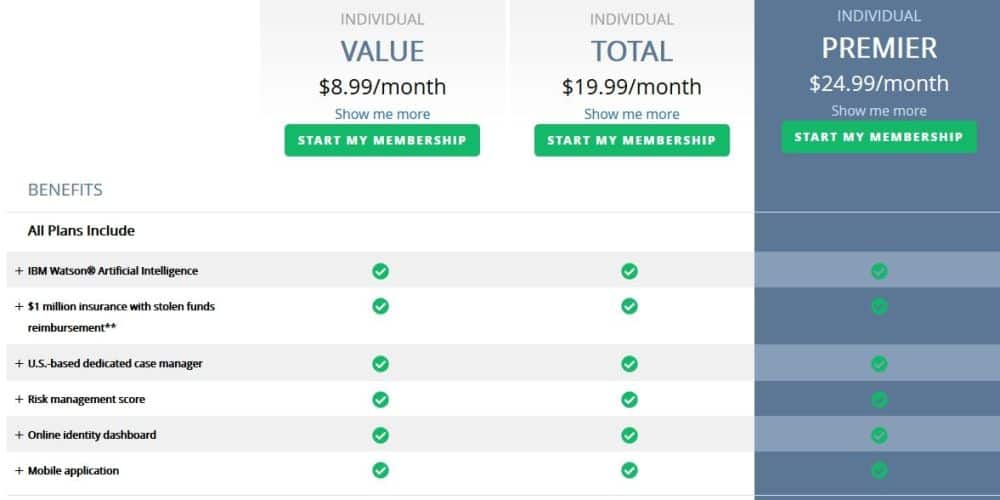Start membership for Premier plan

(x=879, y=137)
